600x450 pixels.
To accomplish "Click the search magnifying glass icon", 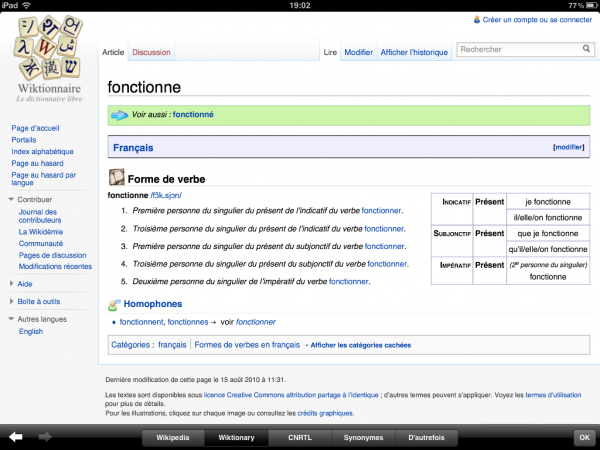I will click(586, 48).
